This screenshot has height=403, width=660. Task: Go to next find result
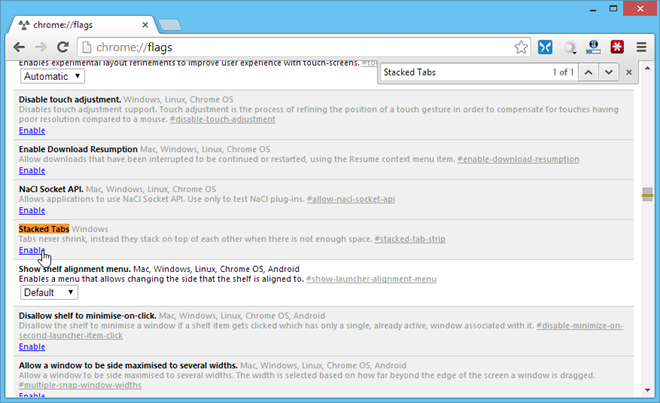pyautogui.click(x=608, y=73)
